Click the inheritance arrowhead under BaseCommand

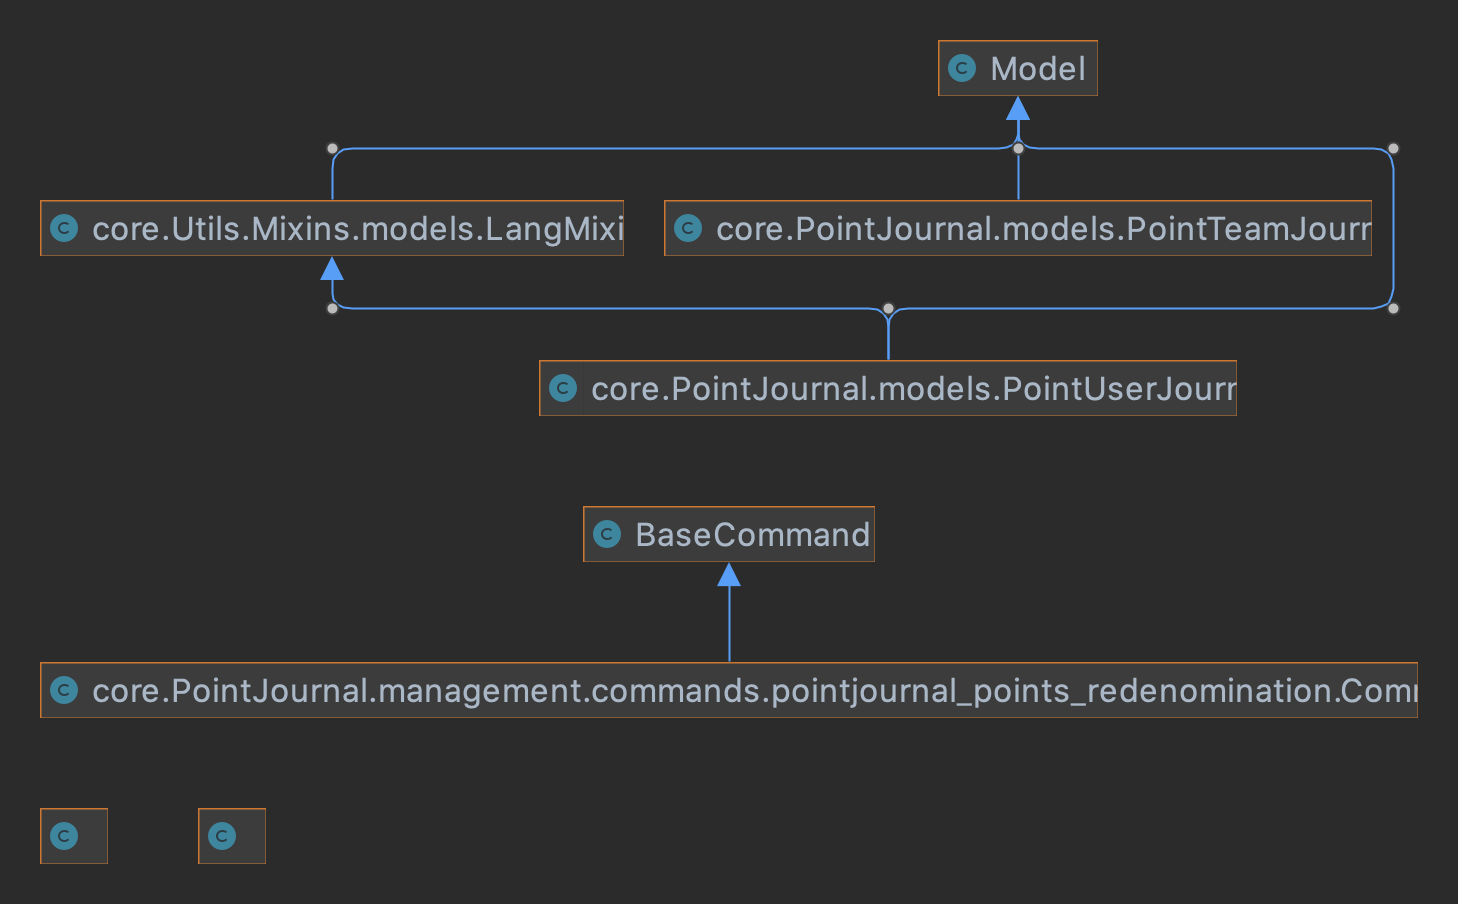pos(729,574)
